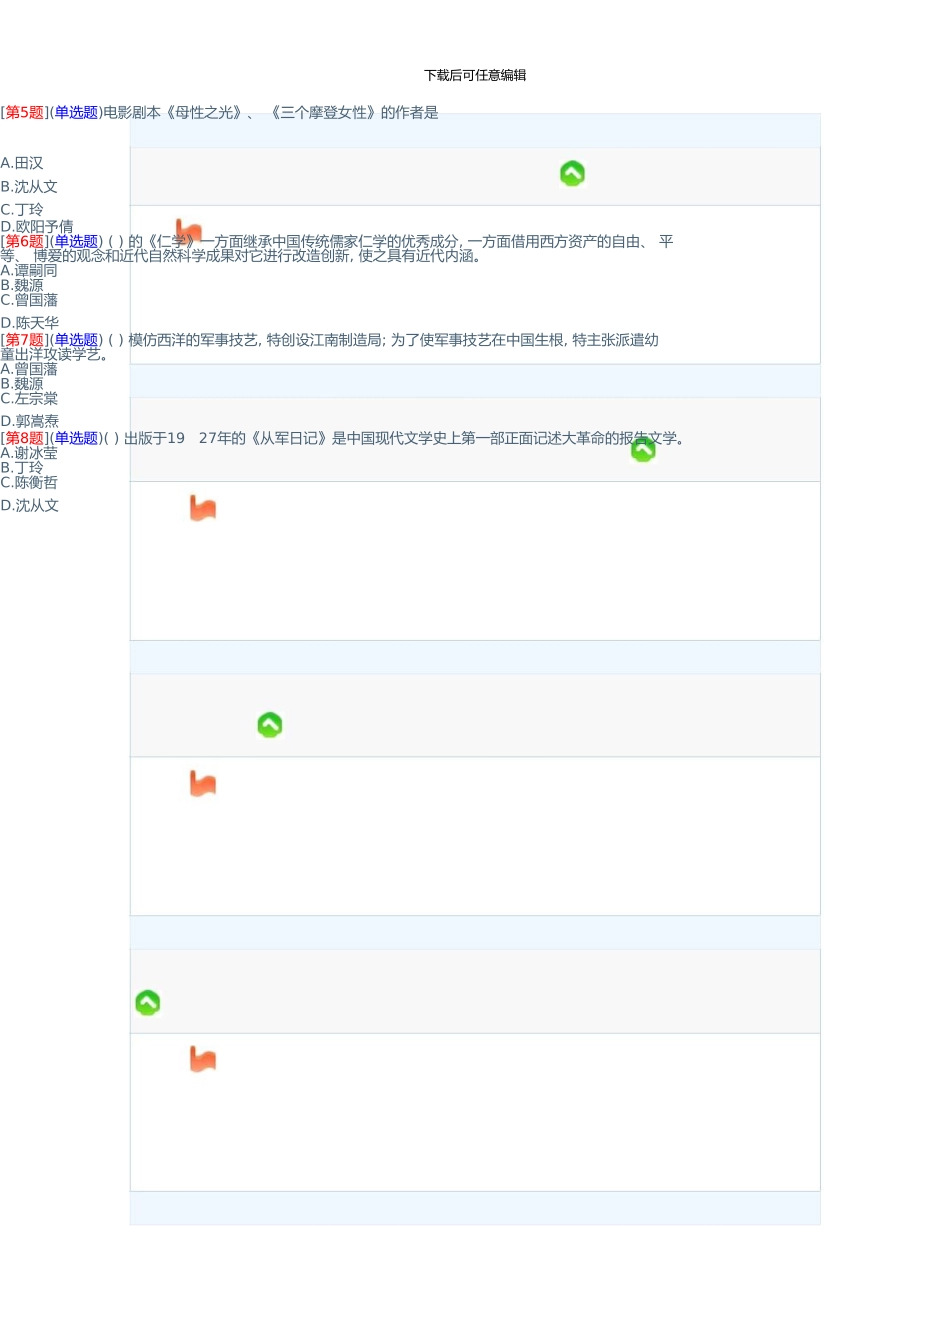The image size is (950, 1344).
Task: Select answer A.谢冰莹
Action: point(29,453)
